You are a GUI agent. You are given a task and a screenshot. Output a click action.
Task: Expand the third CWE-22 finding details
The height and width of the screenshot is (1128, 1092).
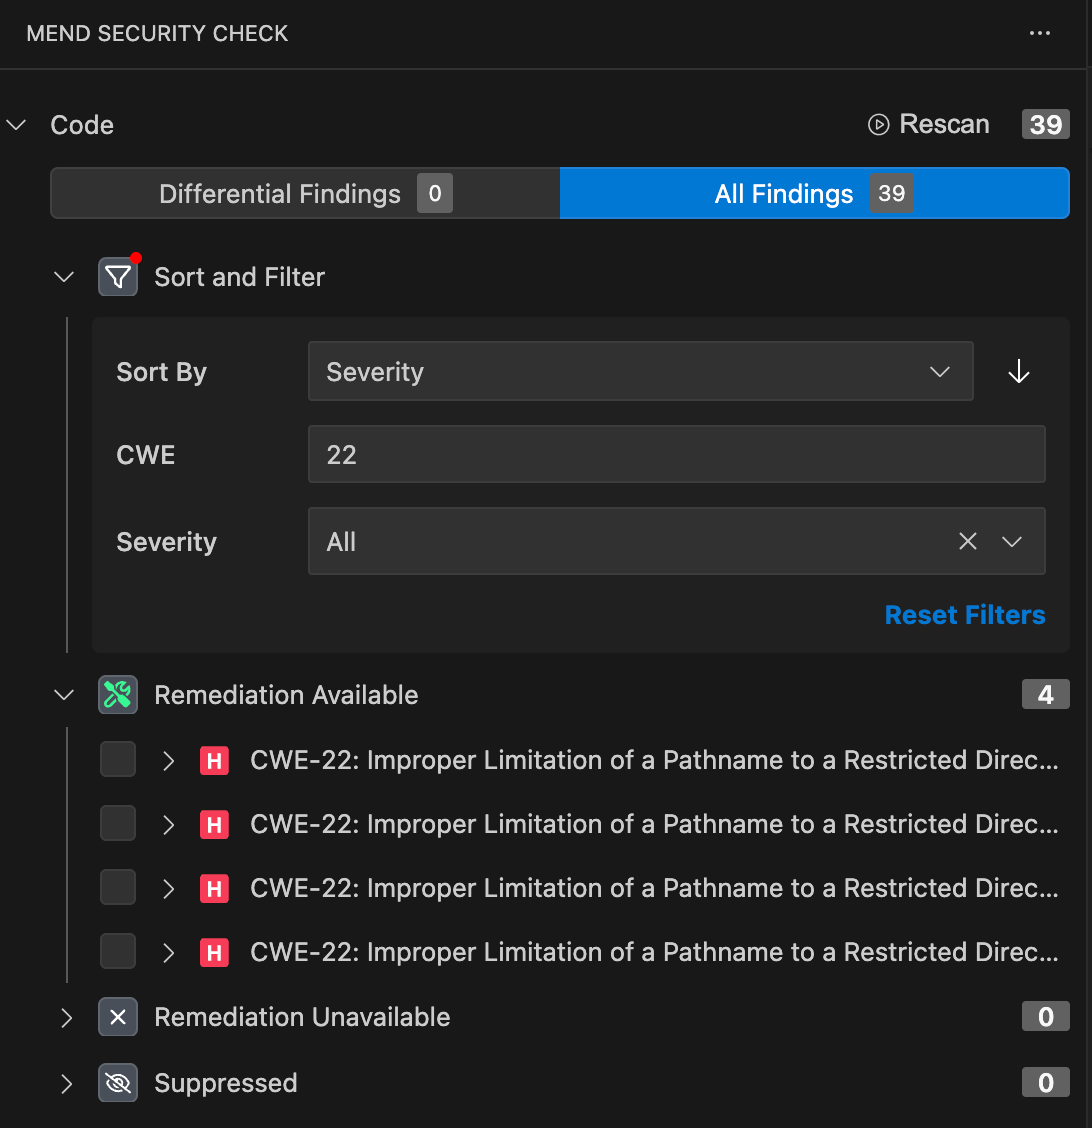(x=168, y=888)
